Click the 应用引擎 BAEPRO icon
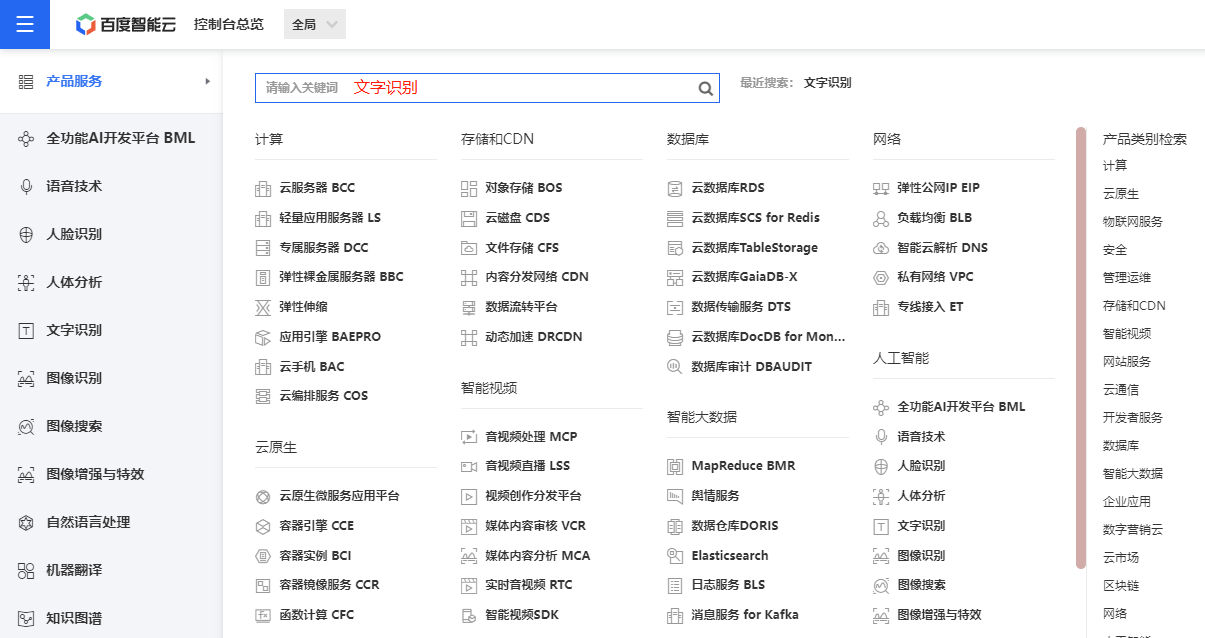The width and height of the screenshot is (1205, 638). 263,337
